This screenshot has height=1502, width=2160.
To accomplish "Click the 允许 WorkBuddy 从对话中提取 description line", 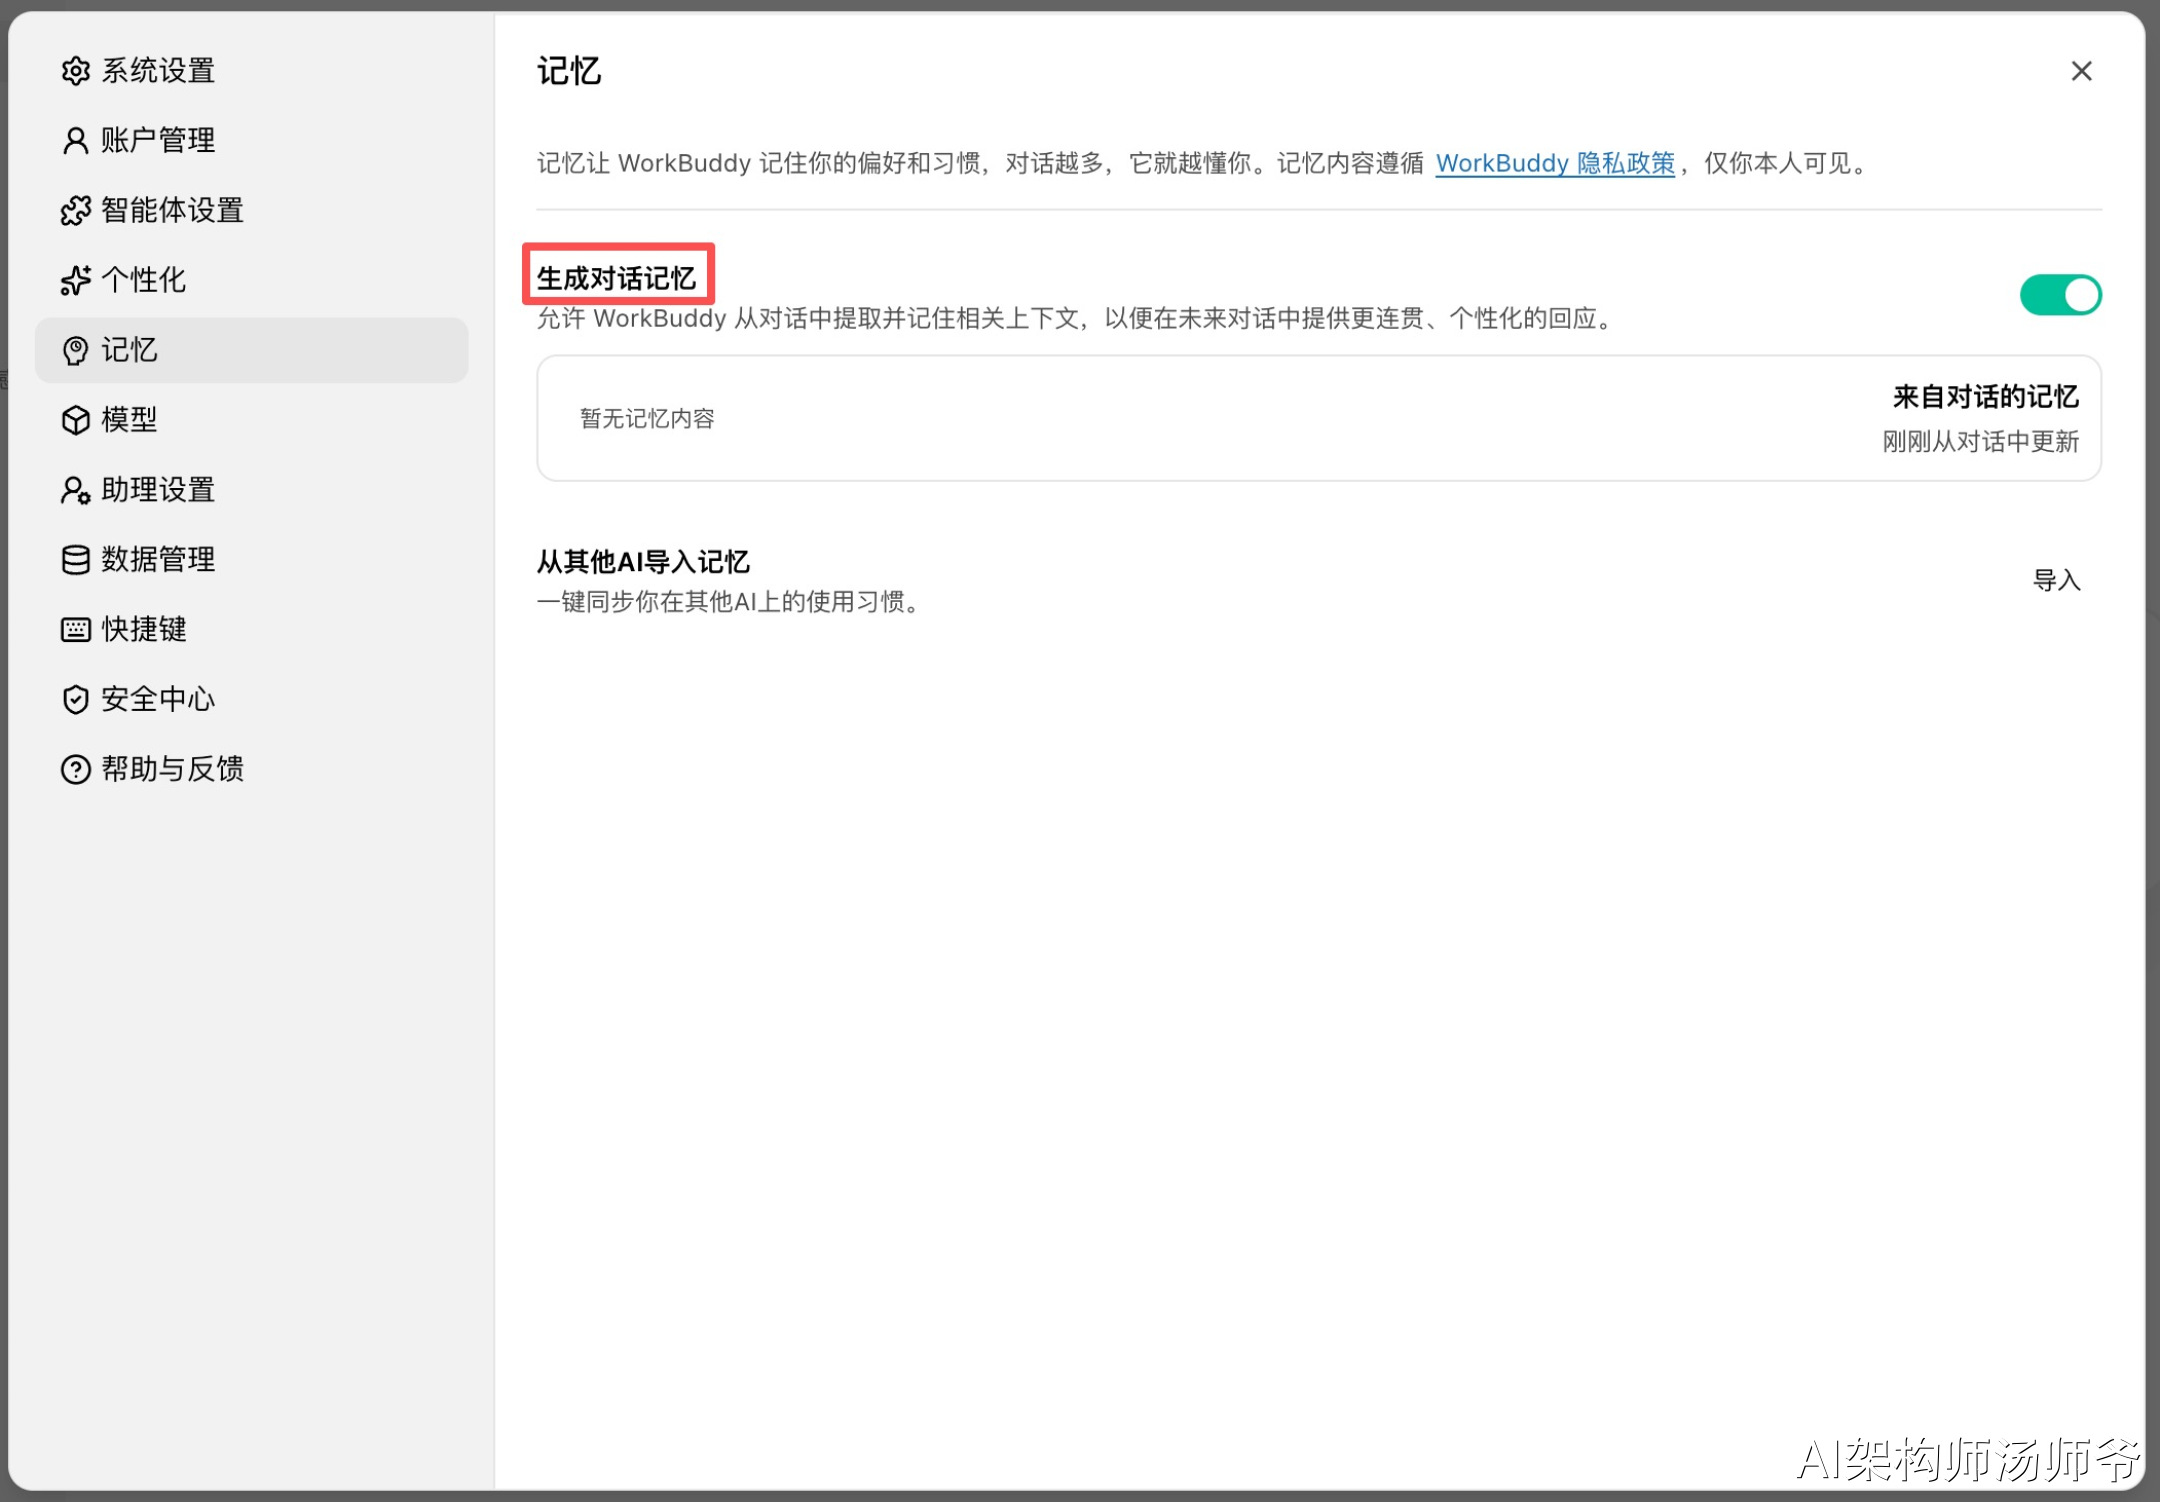I will 1077,319.
